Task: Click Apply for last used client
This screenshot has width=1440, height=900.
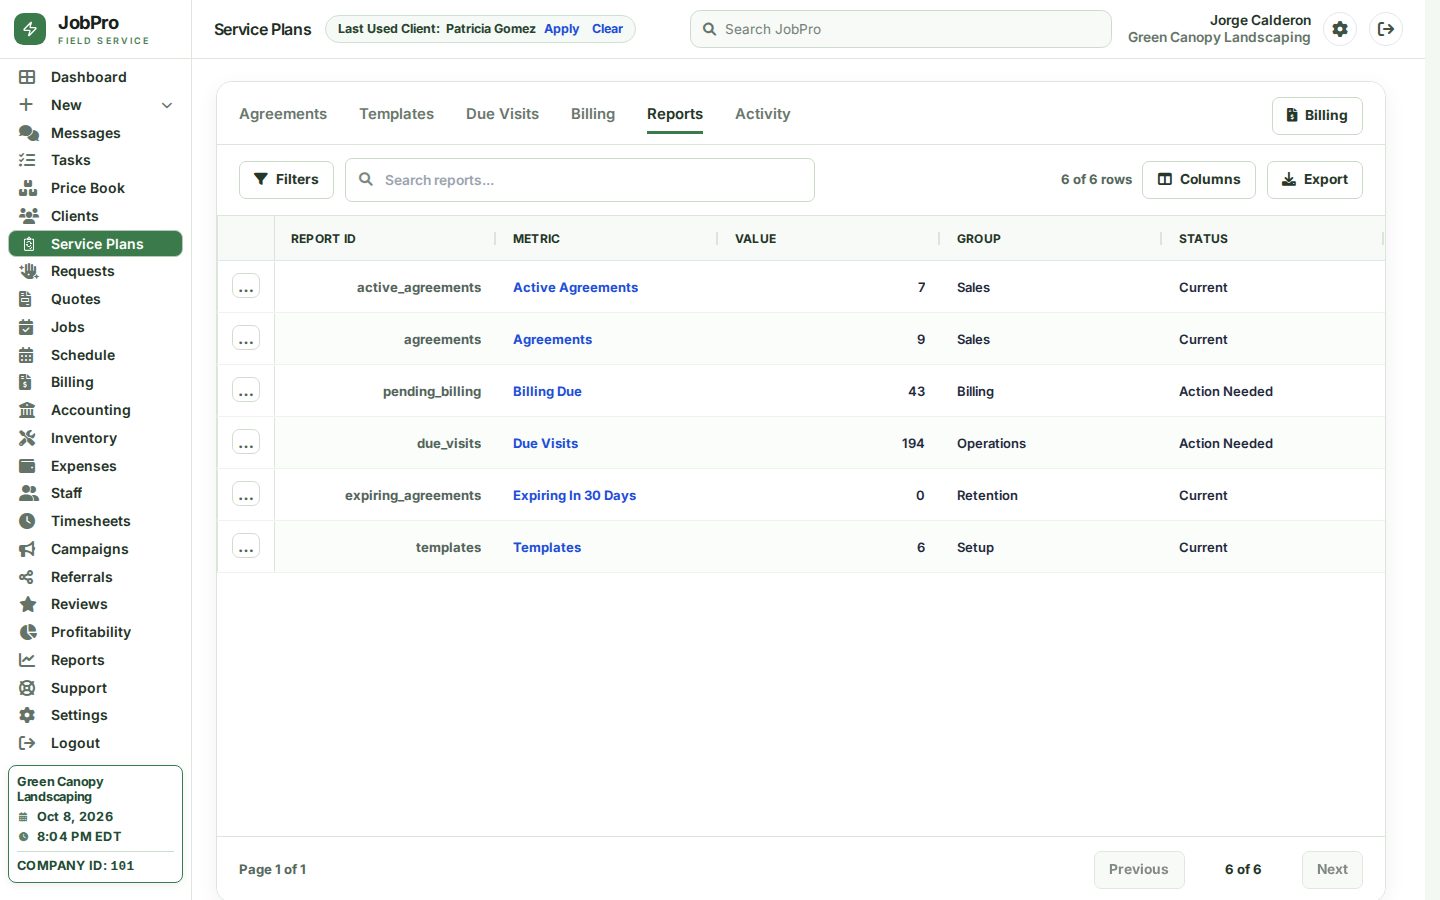Action: click(562, 29)
